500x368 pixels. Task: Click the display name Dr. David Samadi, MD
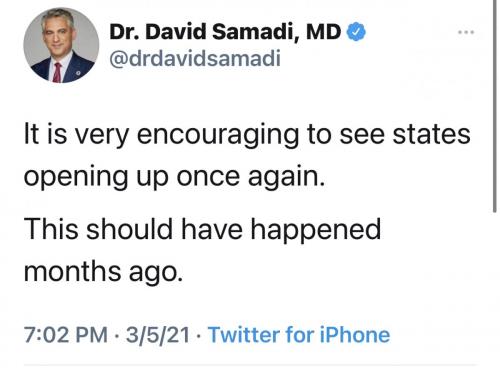(225, 32)
